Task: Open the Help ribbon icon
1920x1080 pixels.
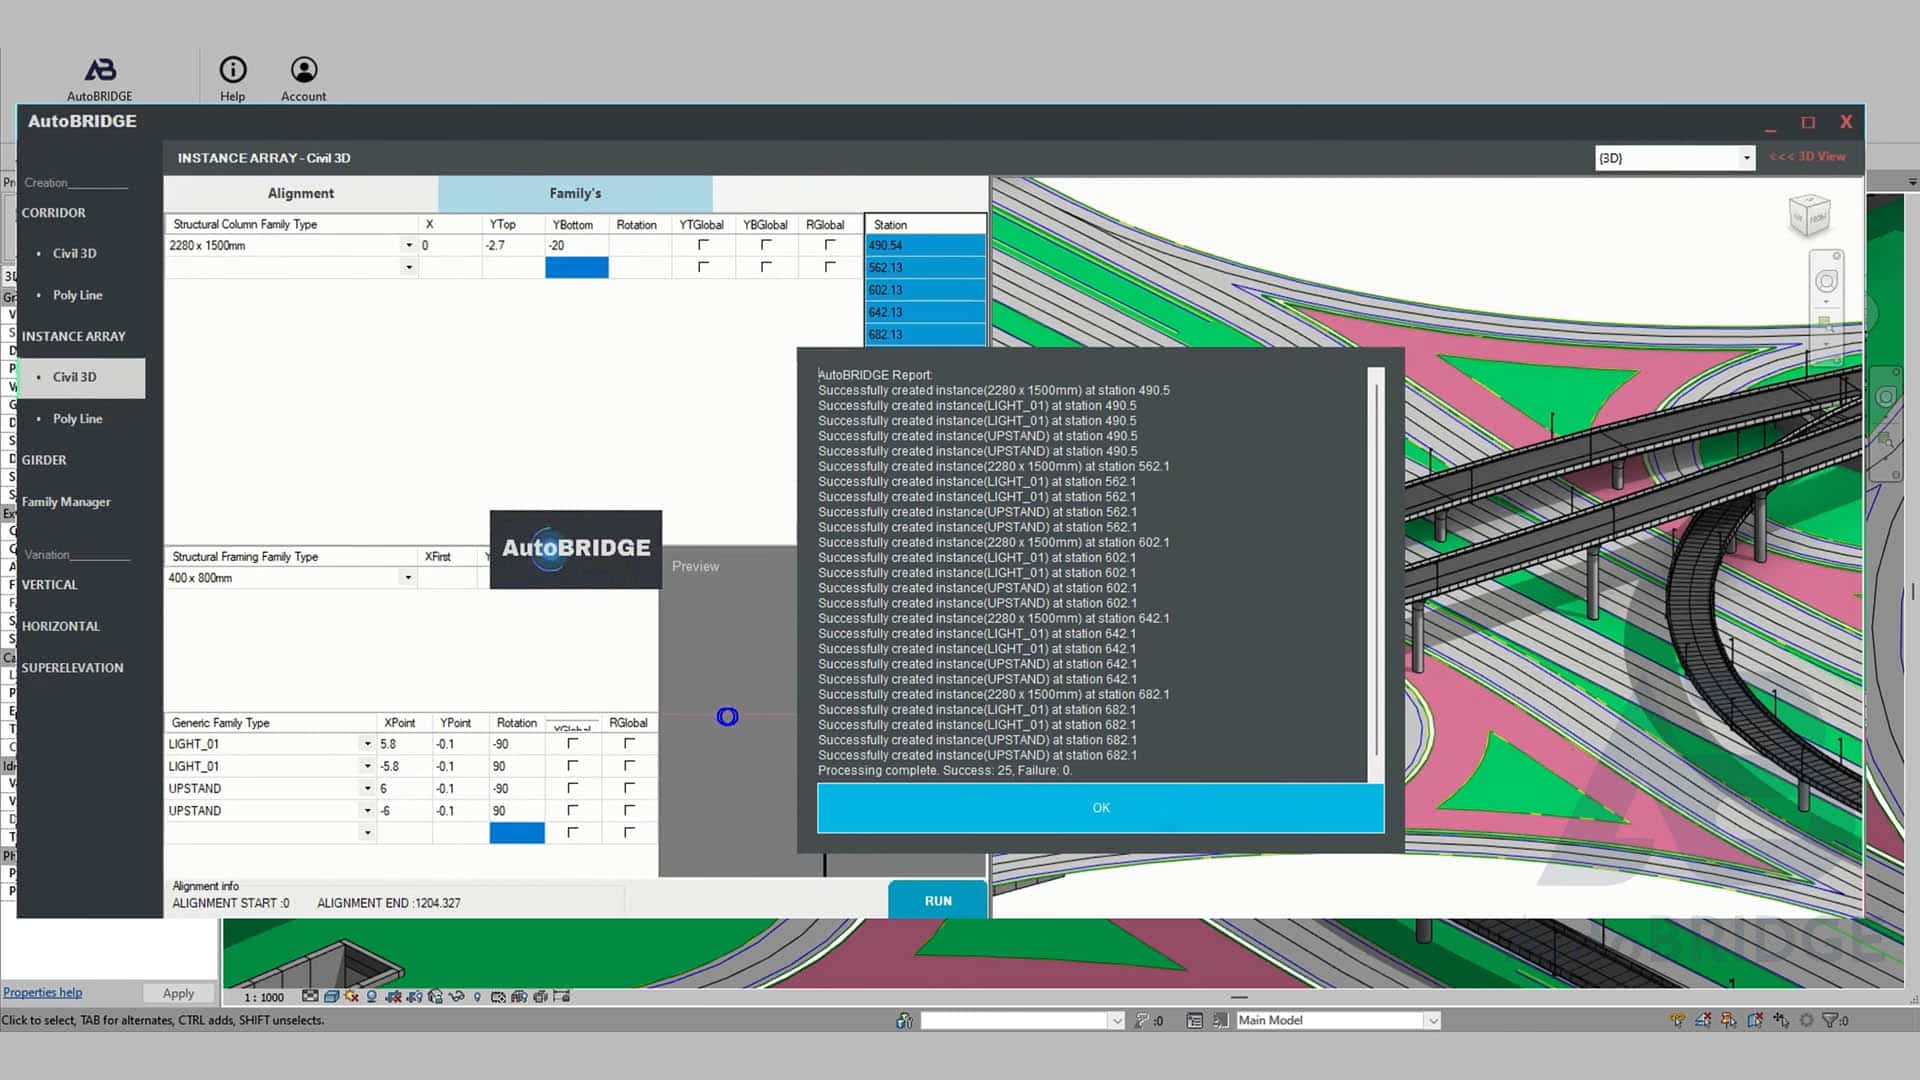Action: tap(232, 79)
